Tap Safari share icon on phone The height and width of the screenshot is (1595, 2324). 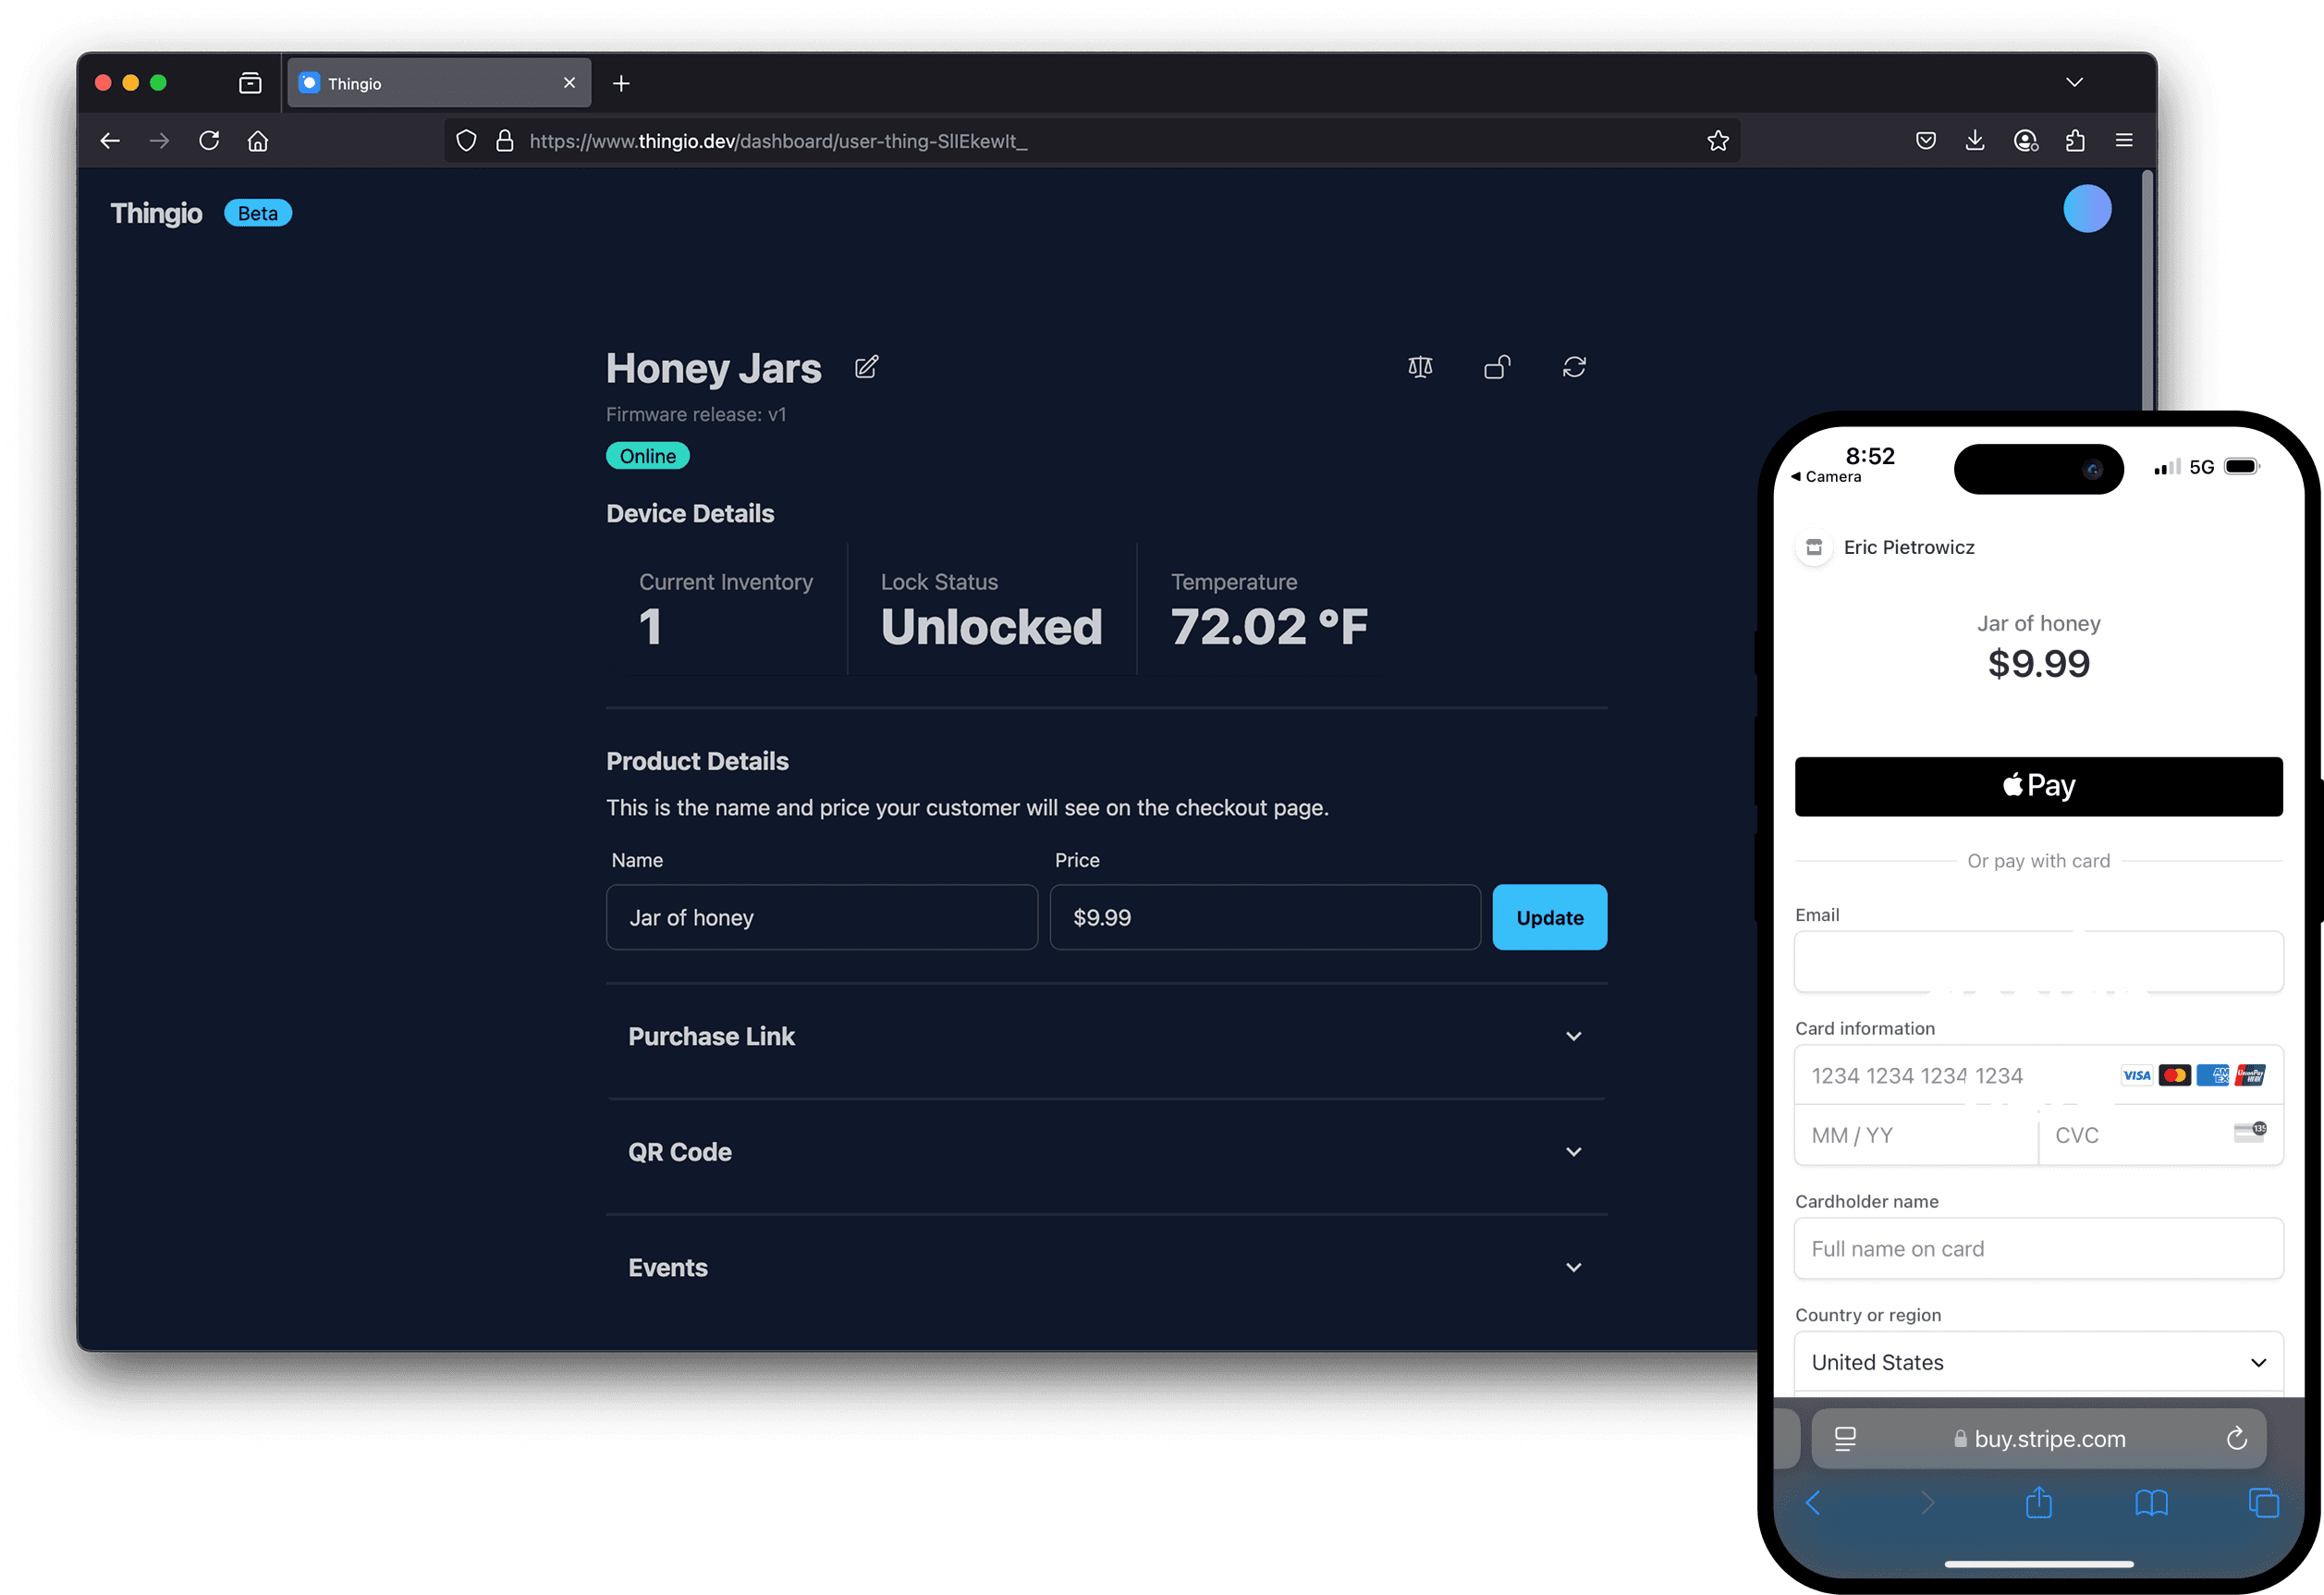[2038, 1502]
